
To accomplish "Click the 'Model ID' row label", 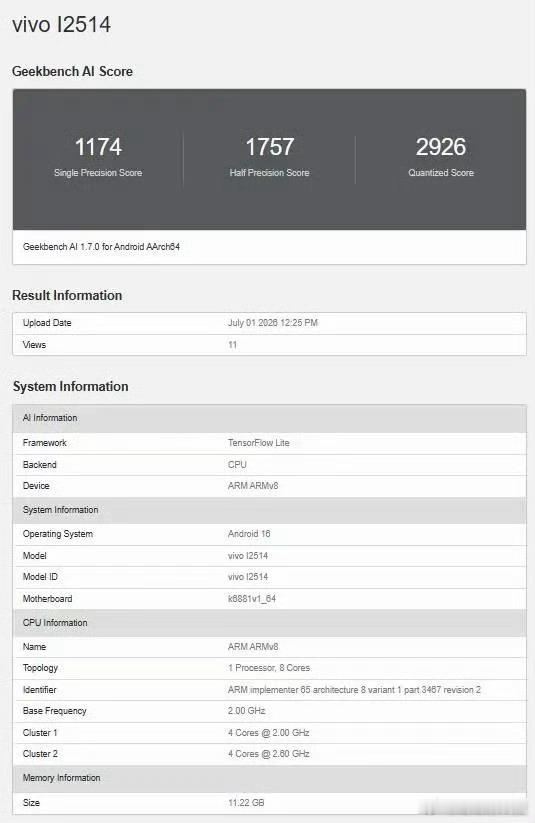I will coord(40,577).
